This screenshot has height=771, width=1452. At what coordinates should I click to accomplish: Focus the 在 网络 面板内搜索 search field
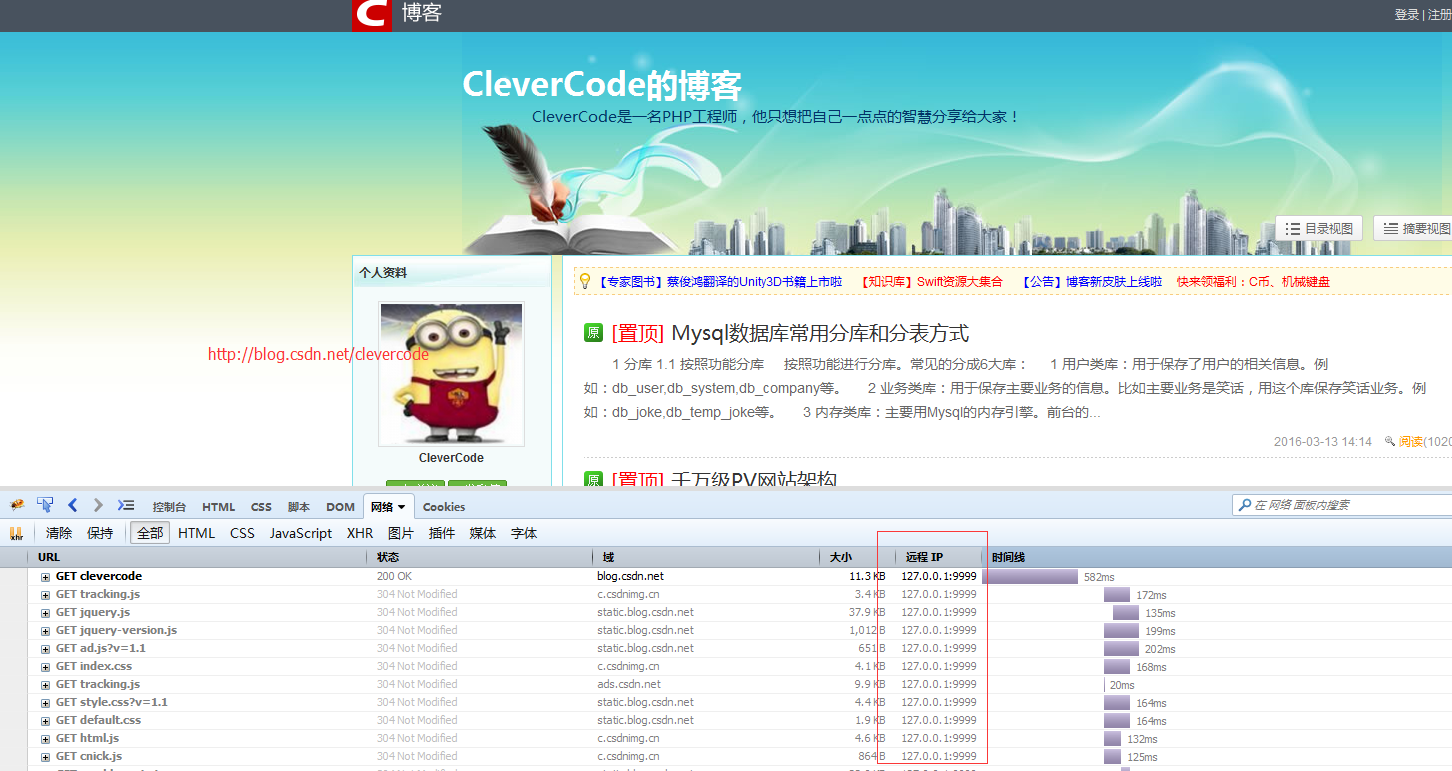tap(1342, 505)
